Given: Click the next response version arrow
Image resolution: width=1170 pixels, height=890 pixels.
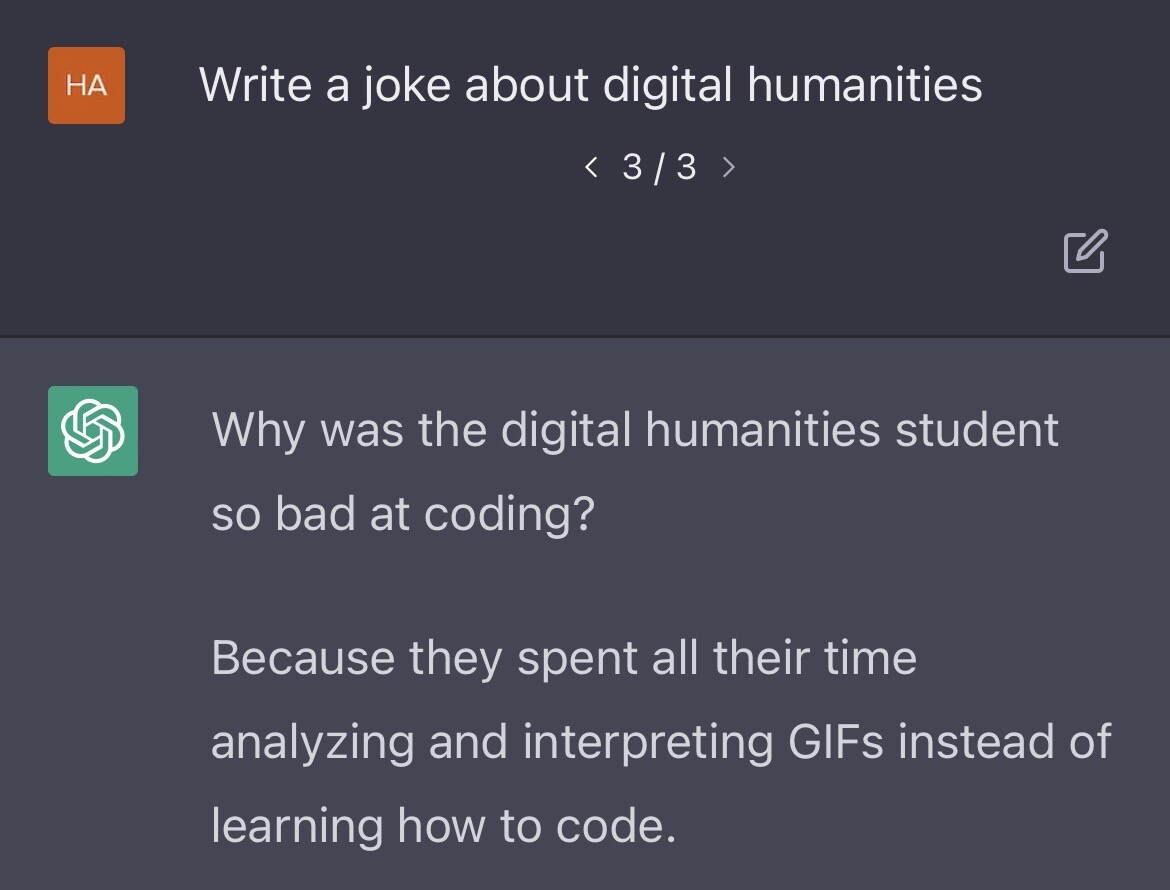Looking at the screenshot, I should (728, 167).
